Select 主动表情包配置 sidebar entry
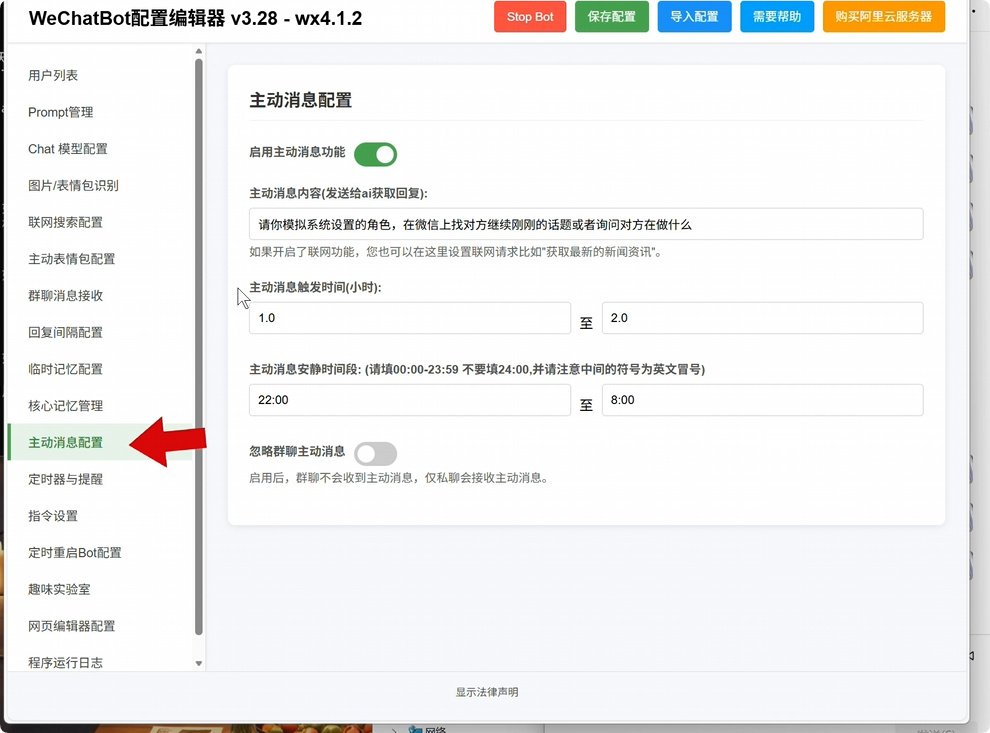This screenshot has height=733, width=990. [101, 258]
